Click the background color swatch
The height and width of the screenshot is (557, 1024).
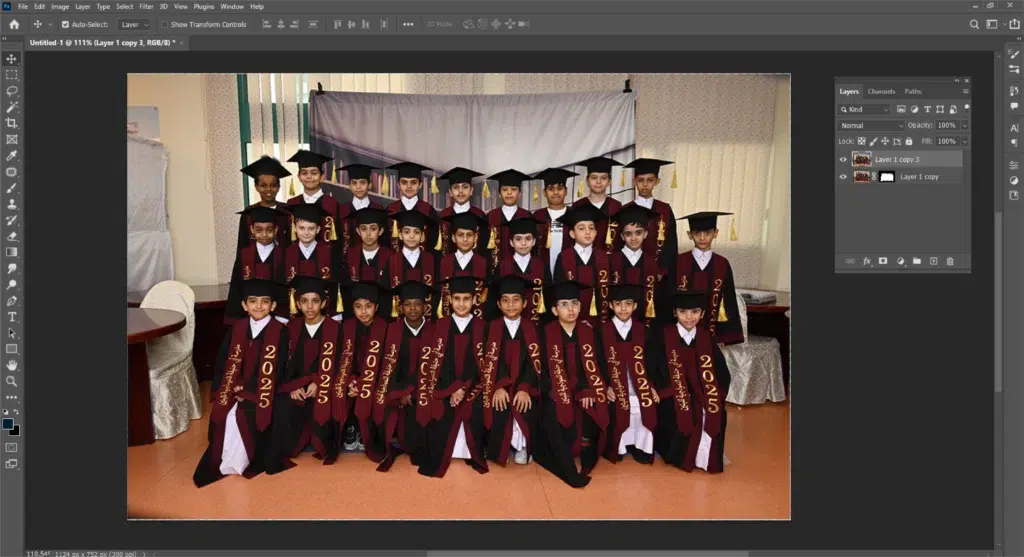[x=16, y=431]
